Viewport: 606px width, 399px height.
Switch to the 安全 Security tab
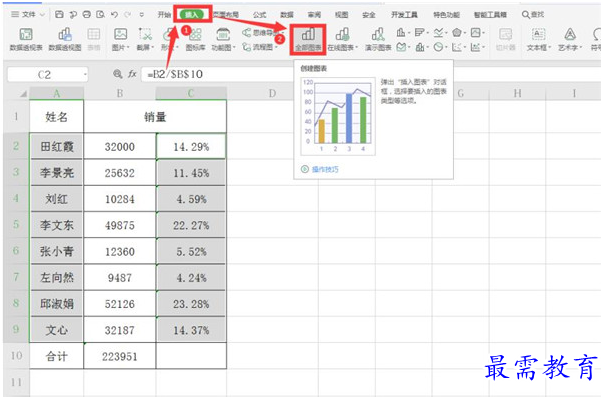[x=369, y=15]
